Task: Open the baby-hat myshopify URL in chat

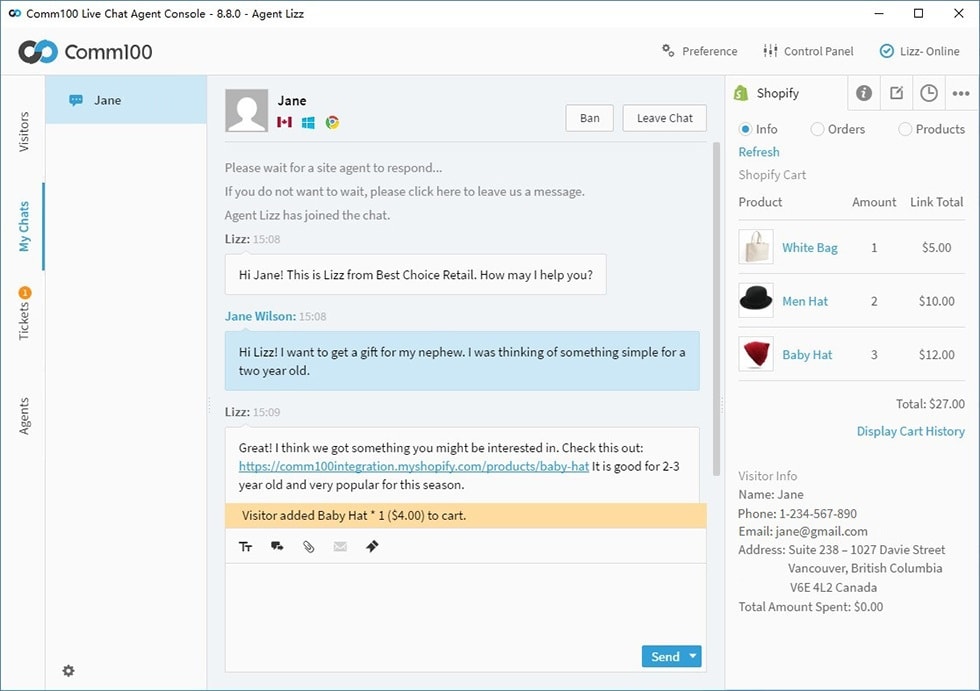Action: pyautogui.click(x=414, y=466)
